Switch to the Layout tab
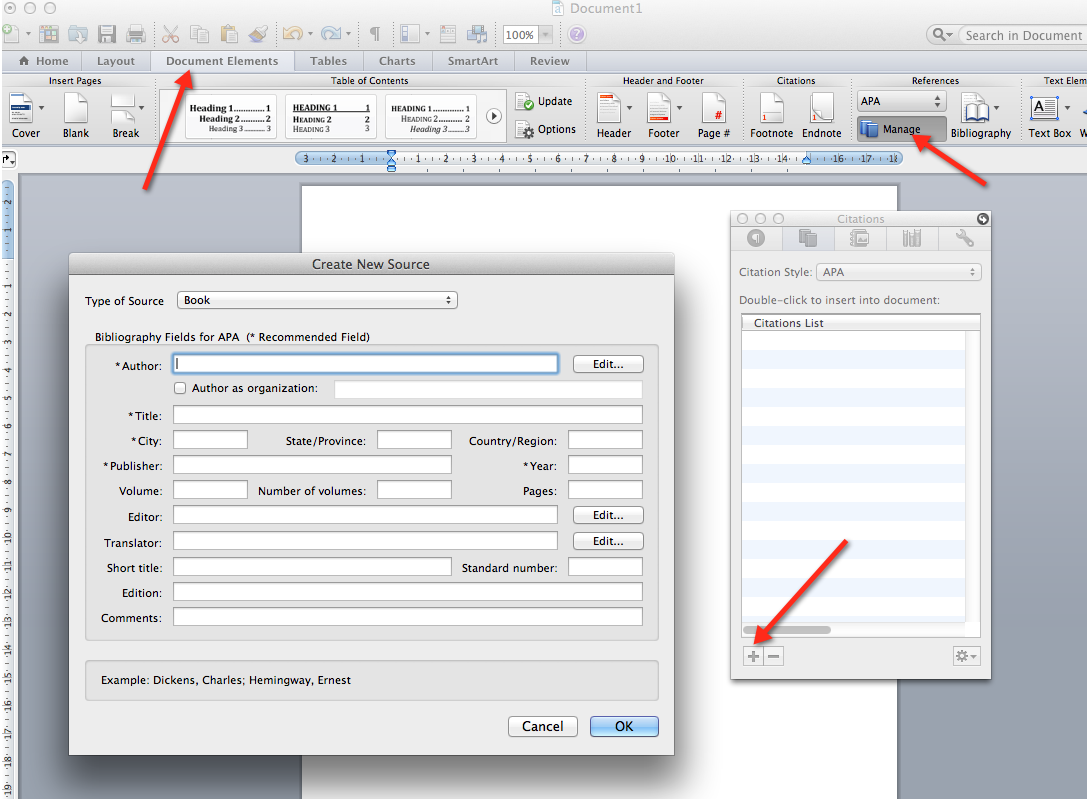The width and height of the screenshot is (1087, 799). pyautogui.click(x=116, y=61)
